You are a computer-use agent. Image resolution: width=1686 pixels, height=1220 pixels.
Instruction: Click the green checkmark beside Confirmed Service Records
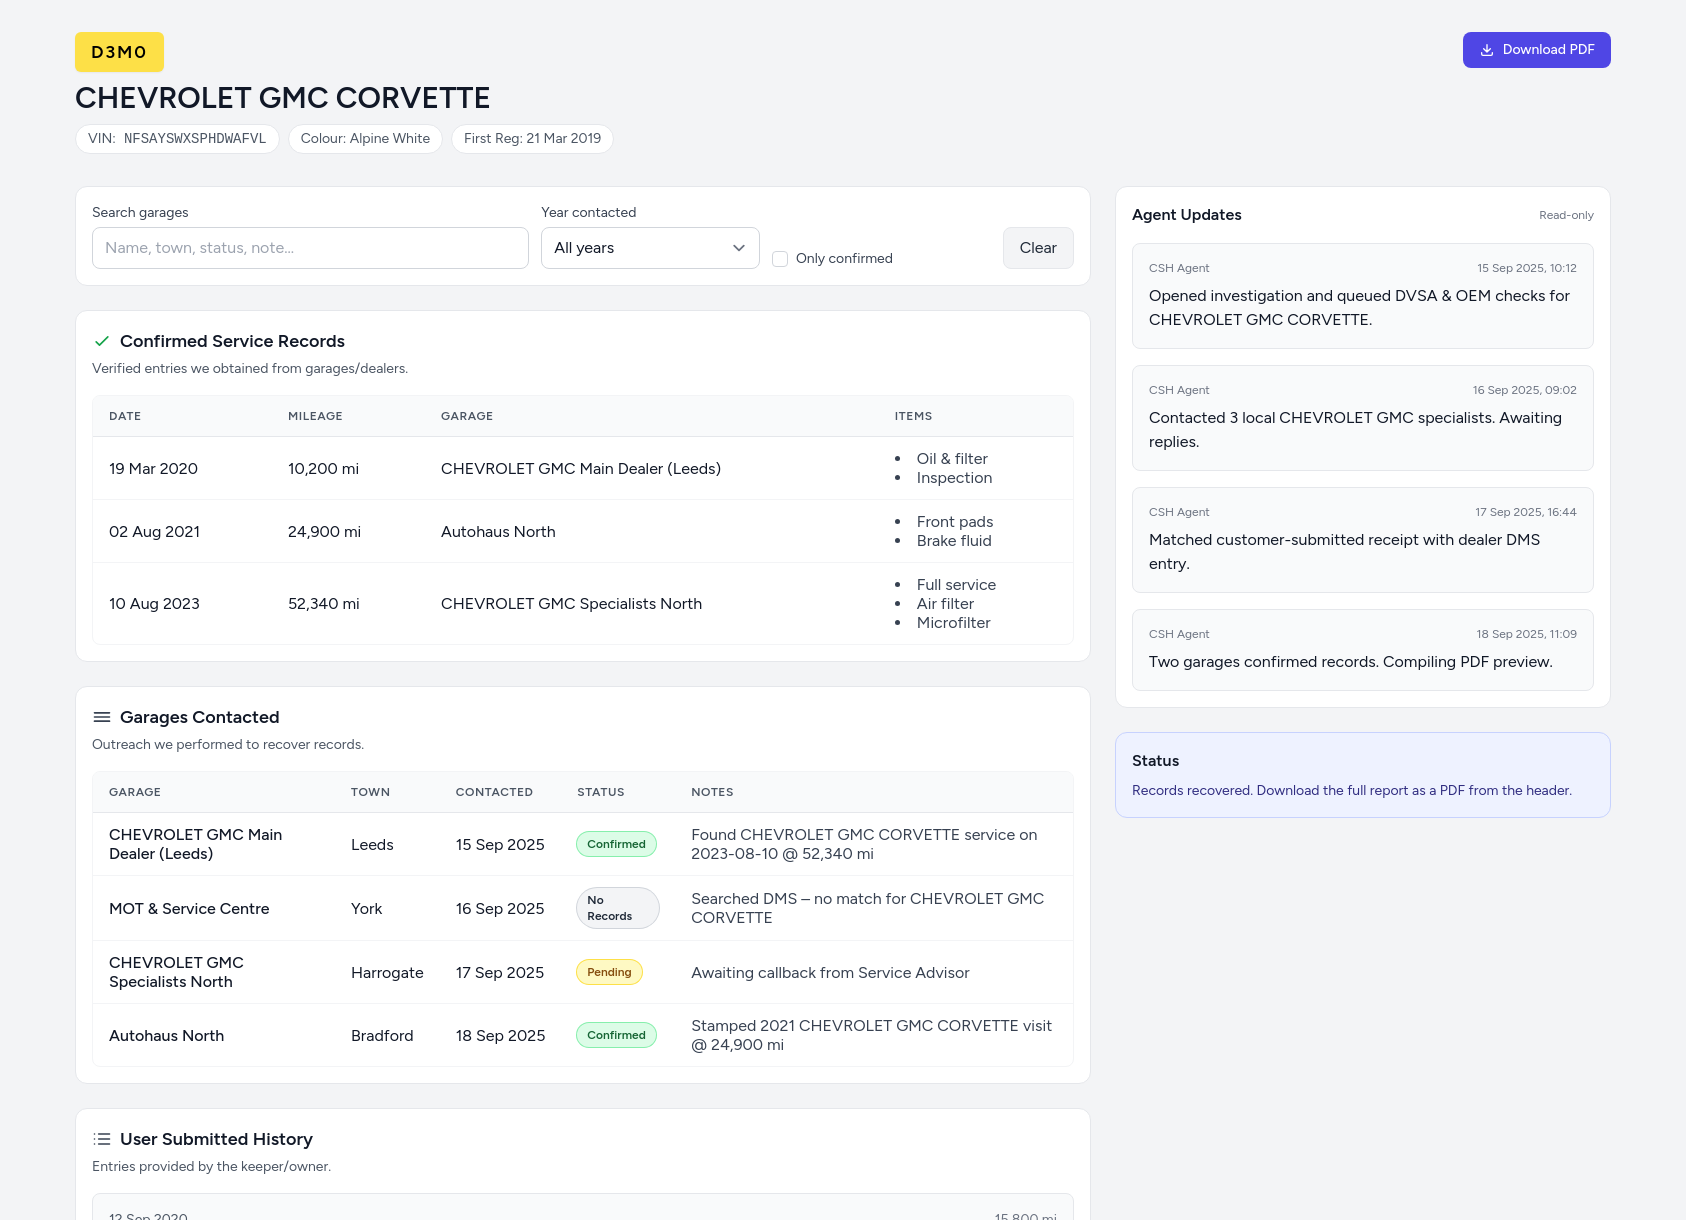(101, 341)
